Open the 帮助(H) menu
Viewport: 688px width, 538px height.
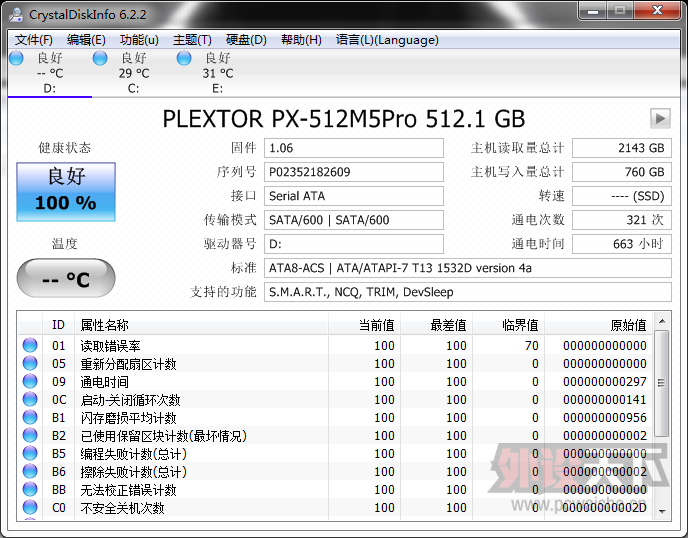click(301, 40)
